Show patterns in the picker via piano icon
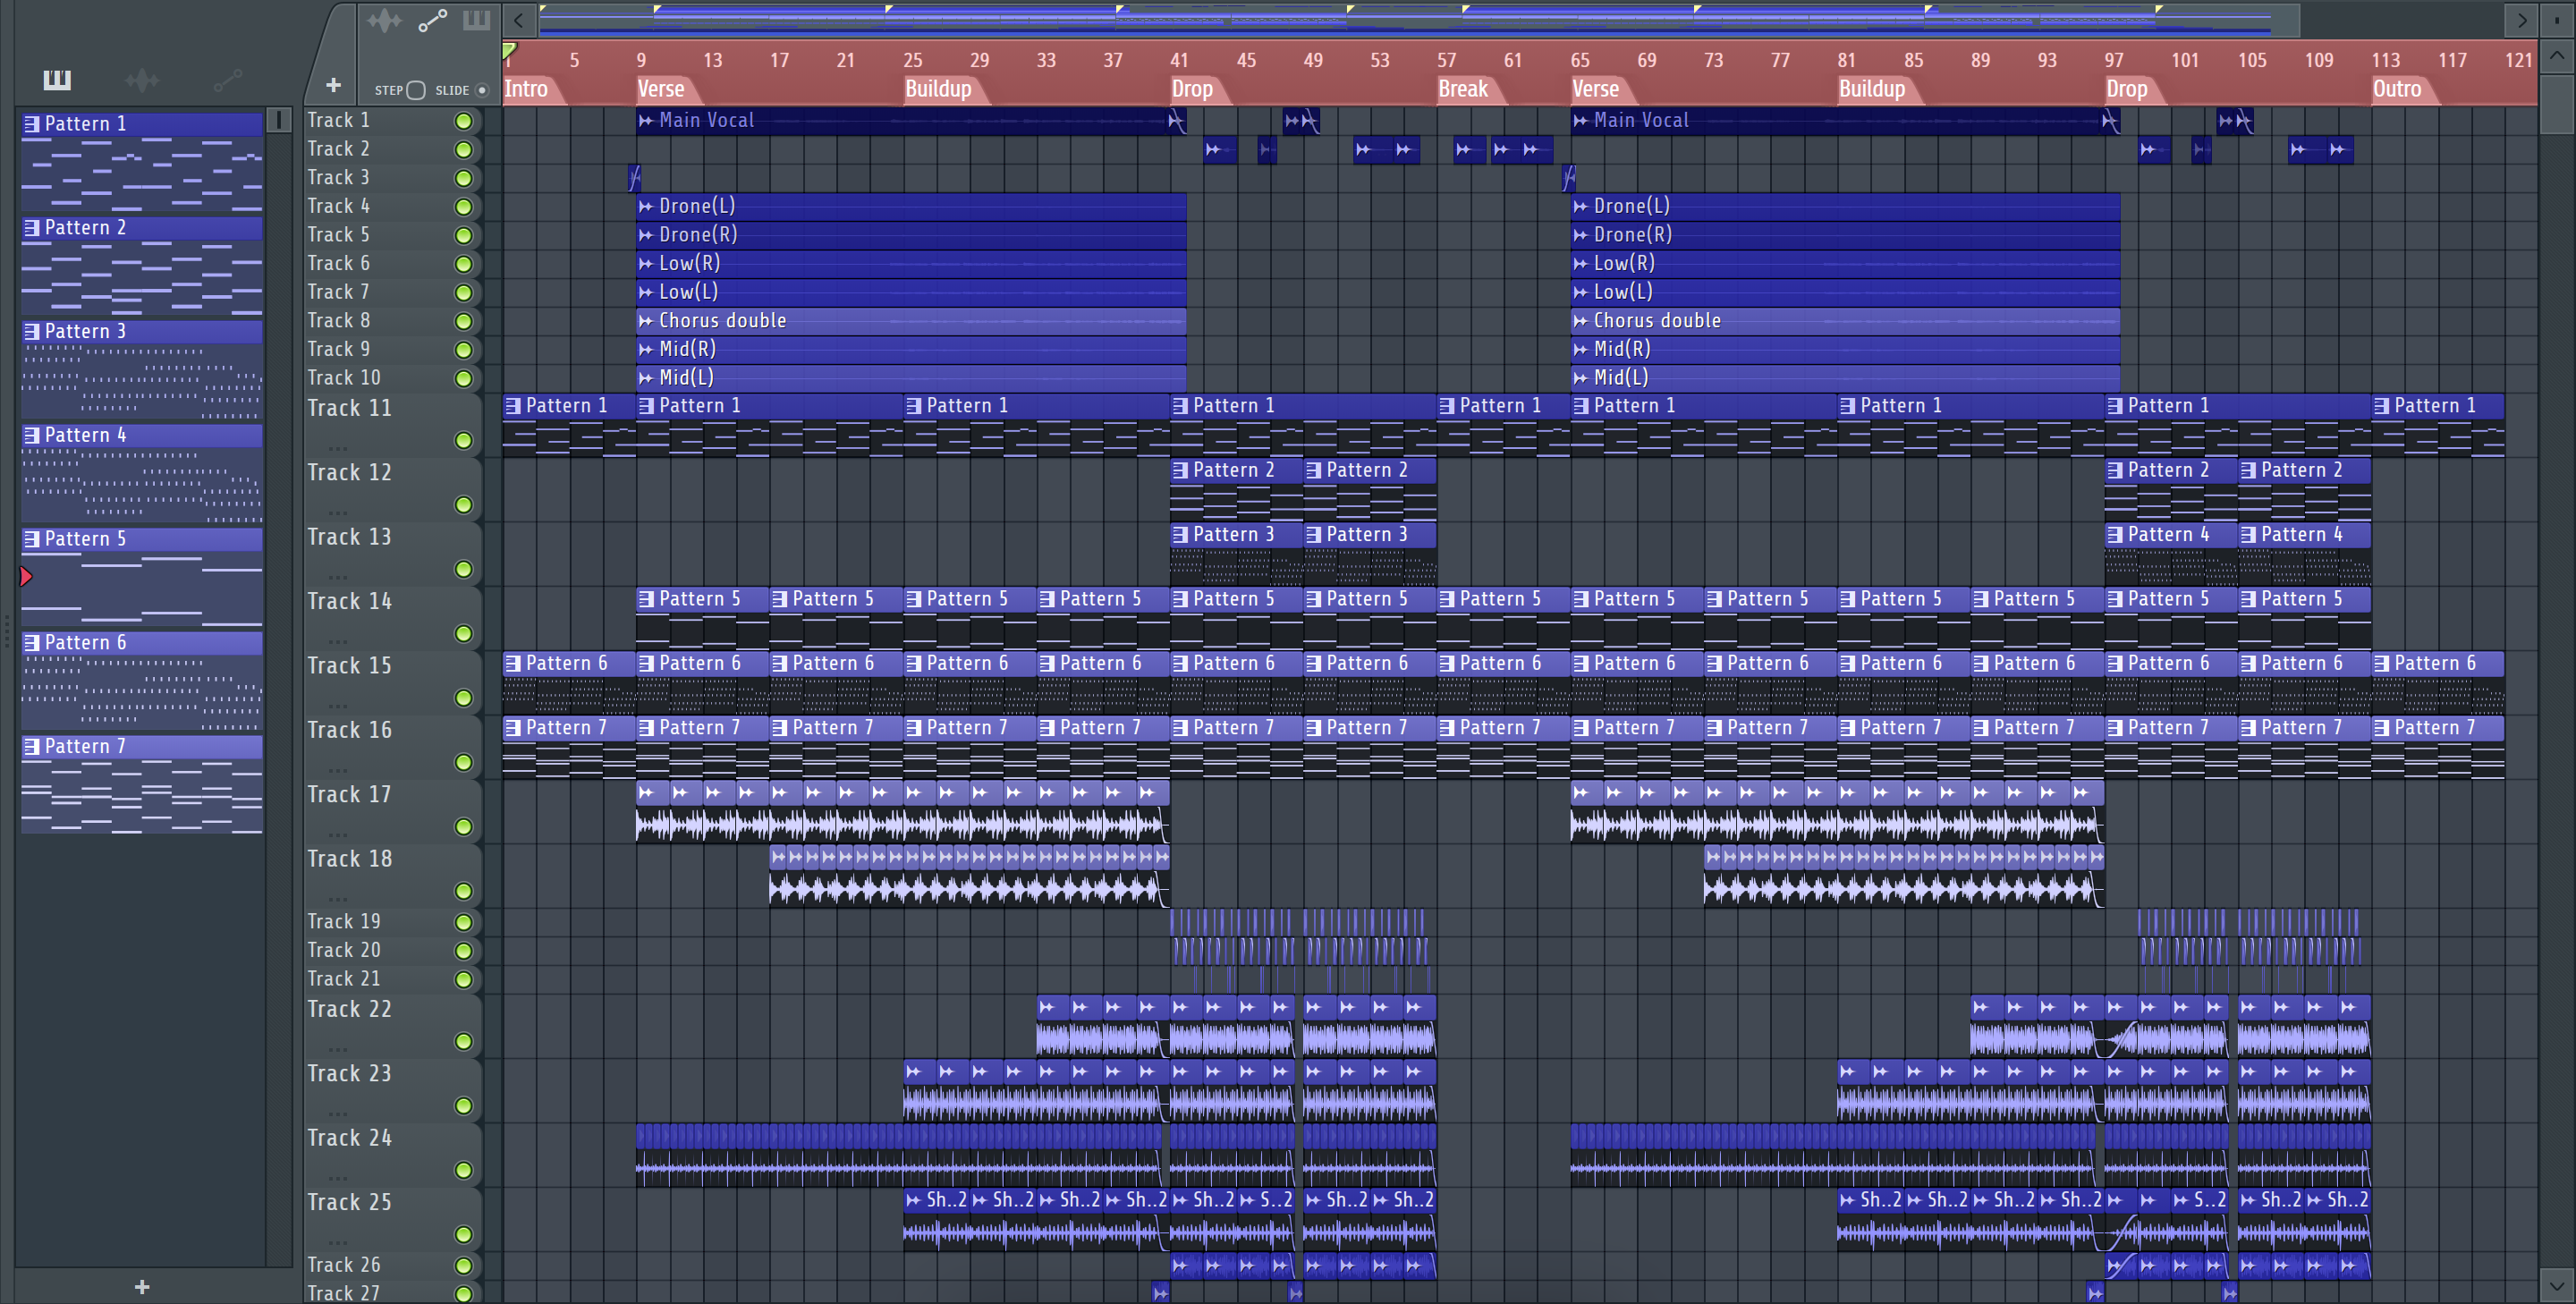The width and height of the screenshot is (2576, 1304). 57,80
